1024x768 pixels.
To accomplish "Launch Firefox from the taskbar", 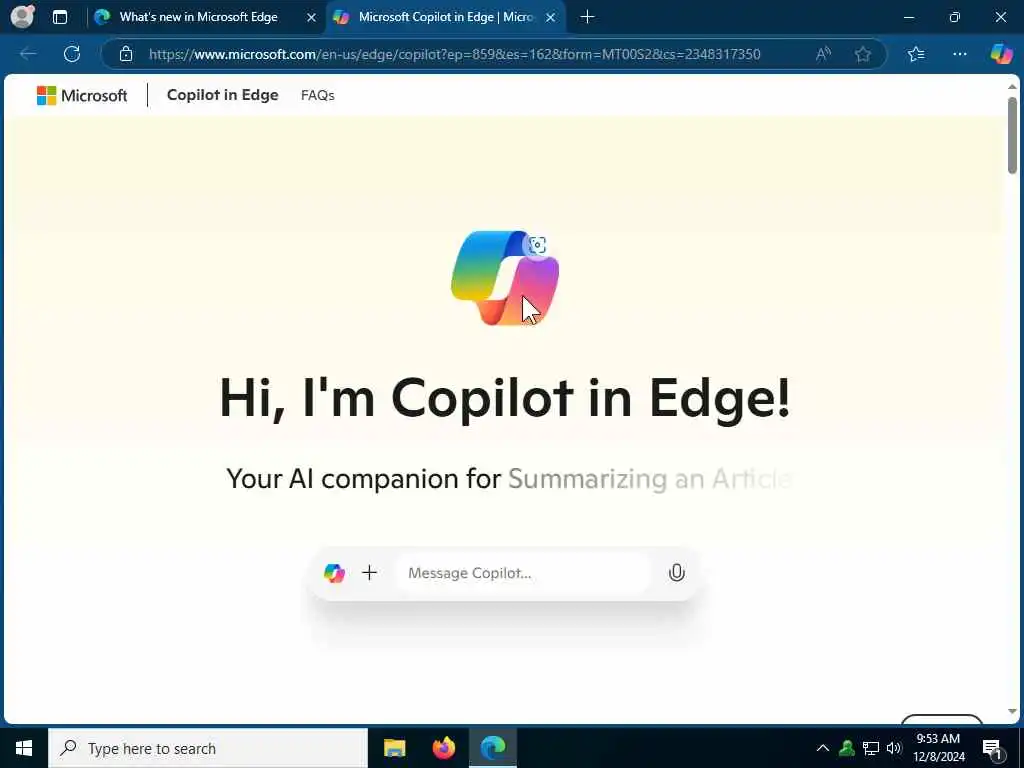I will tap(443, 748).
